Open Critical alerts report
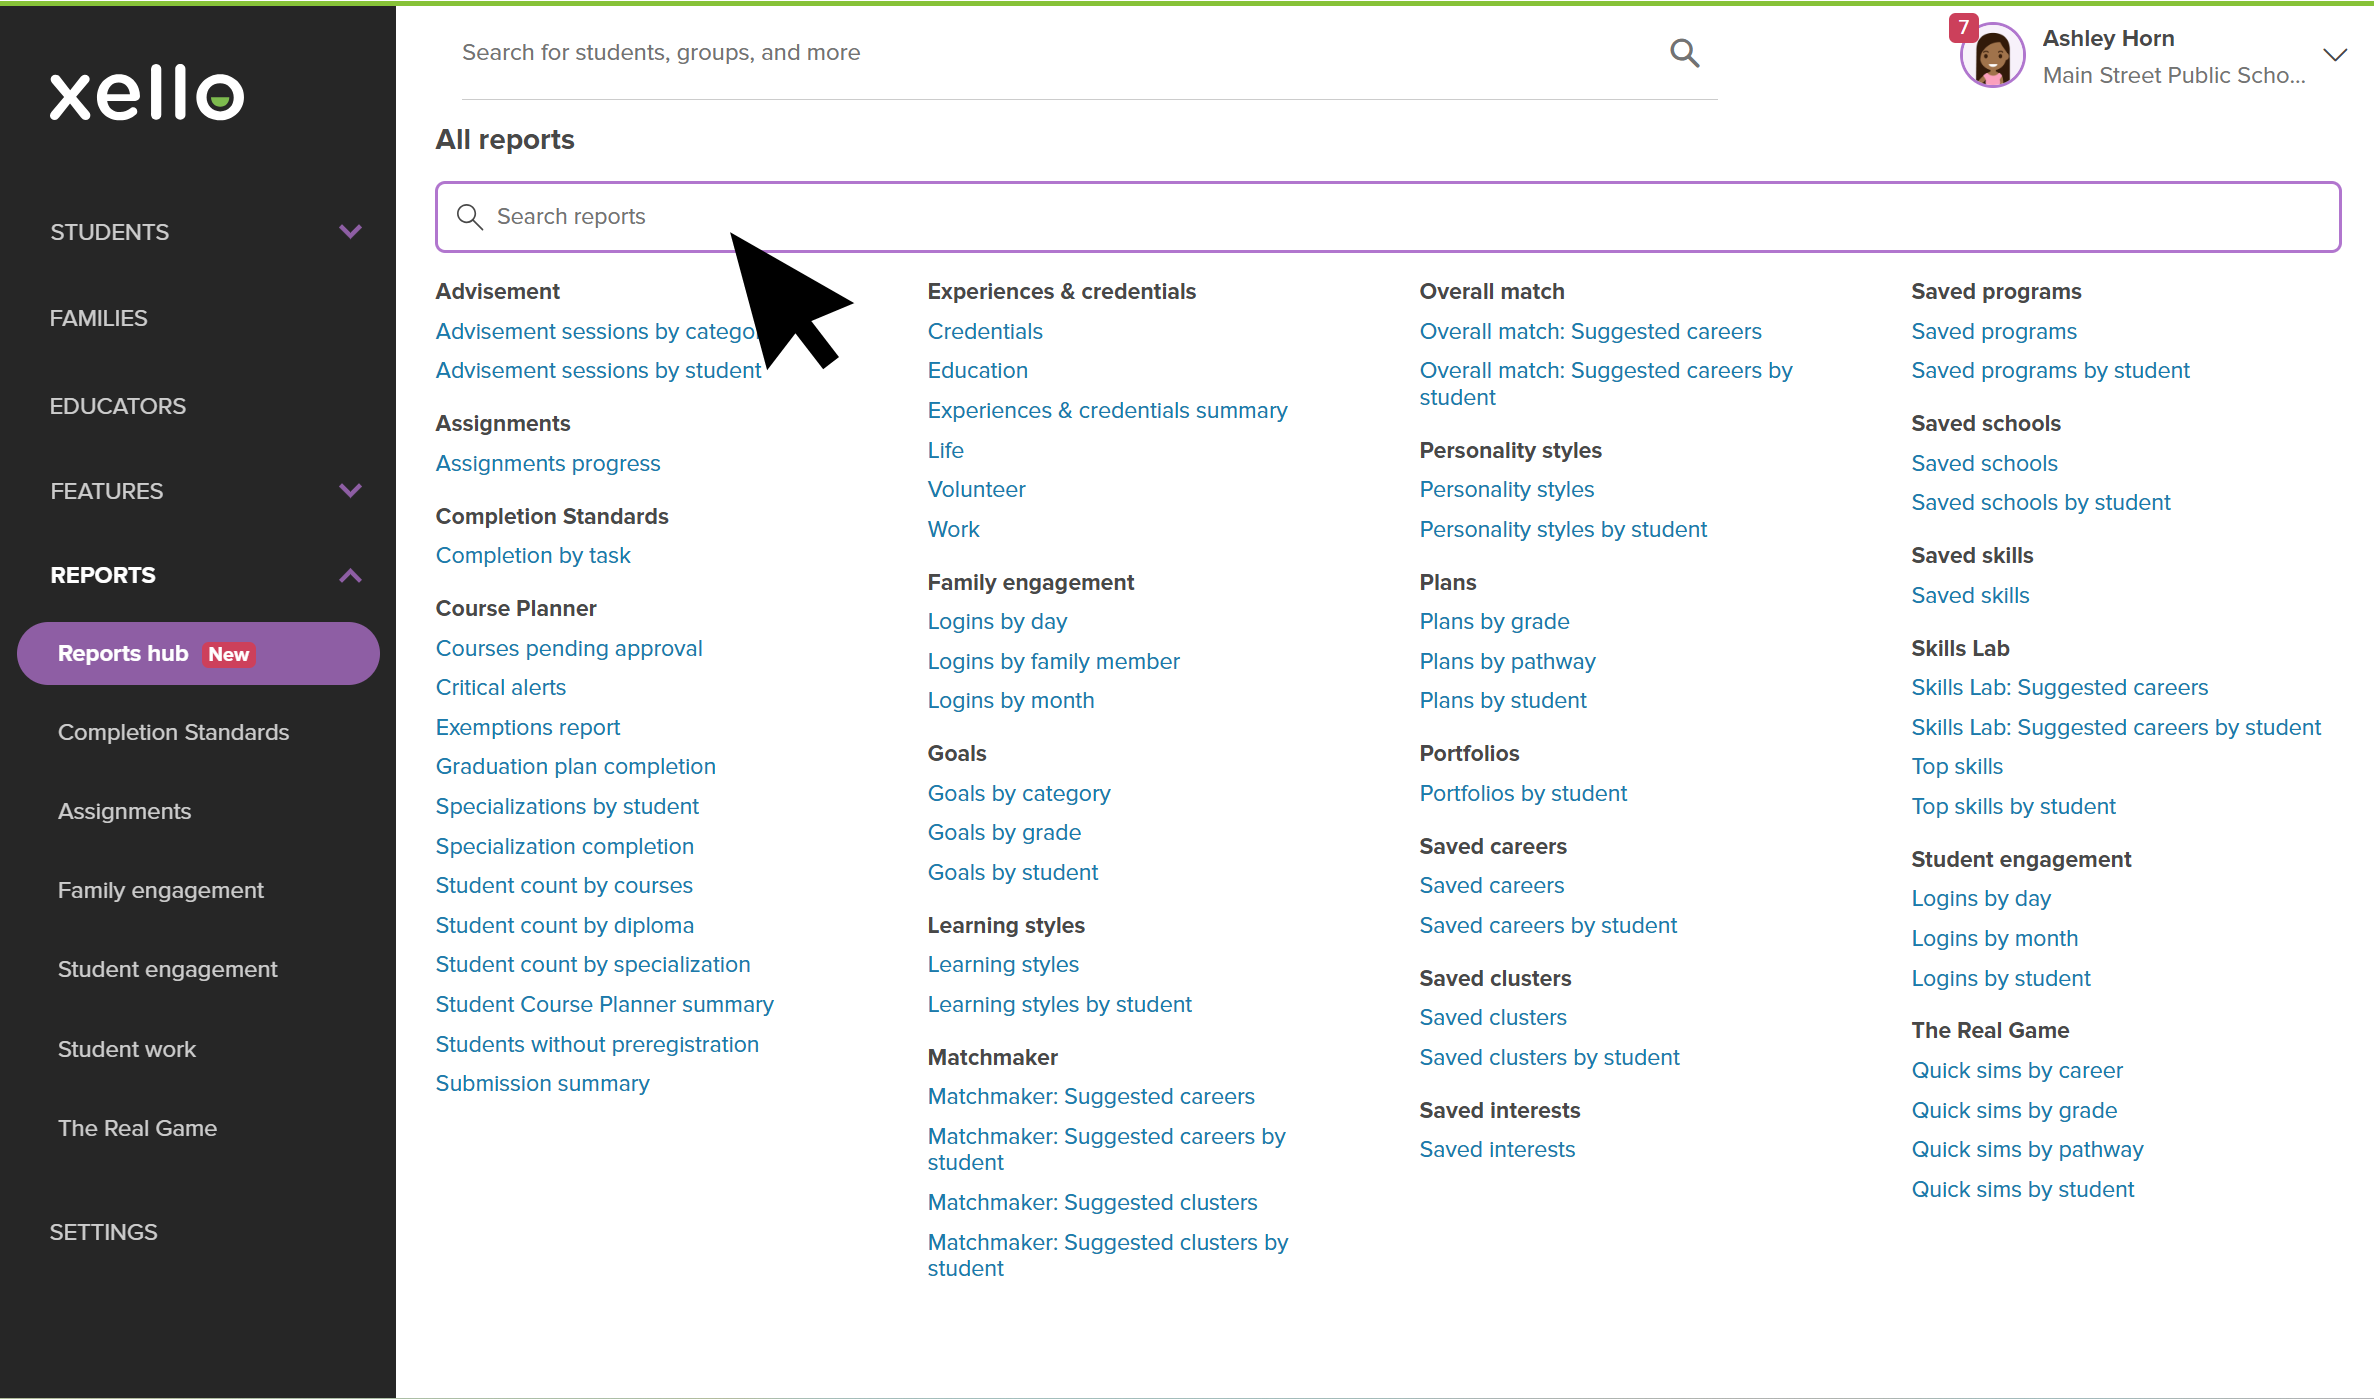Screen dimensions: 2374x1399 point(501,687)
